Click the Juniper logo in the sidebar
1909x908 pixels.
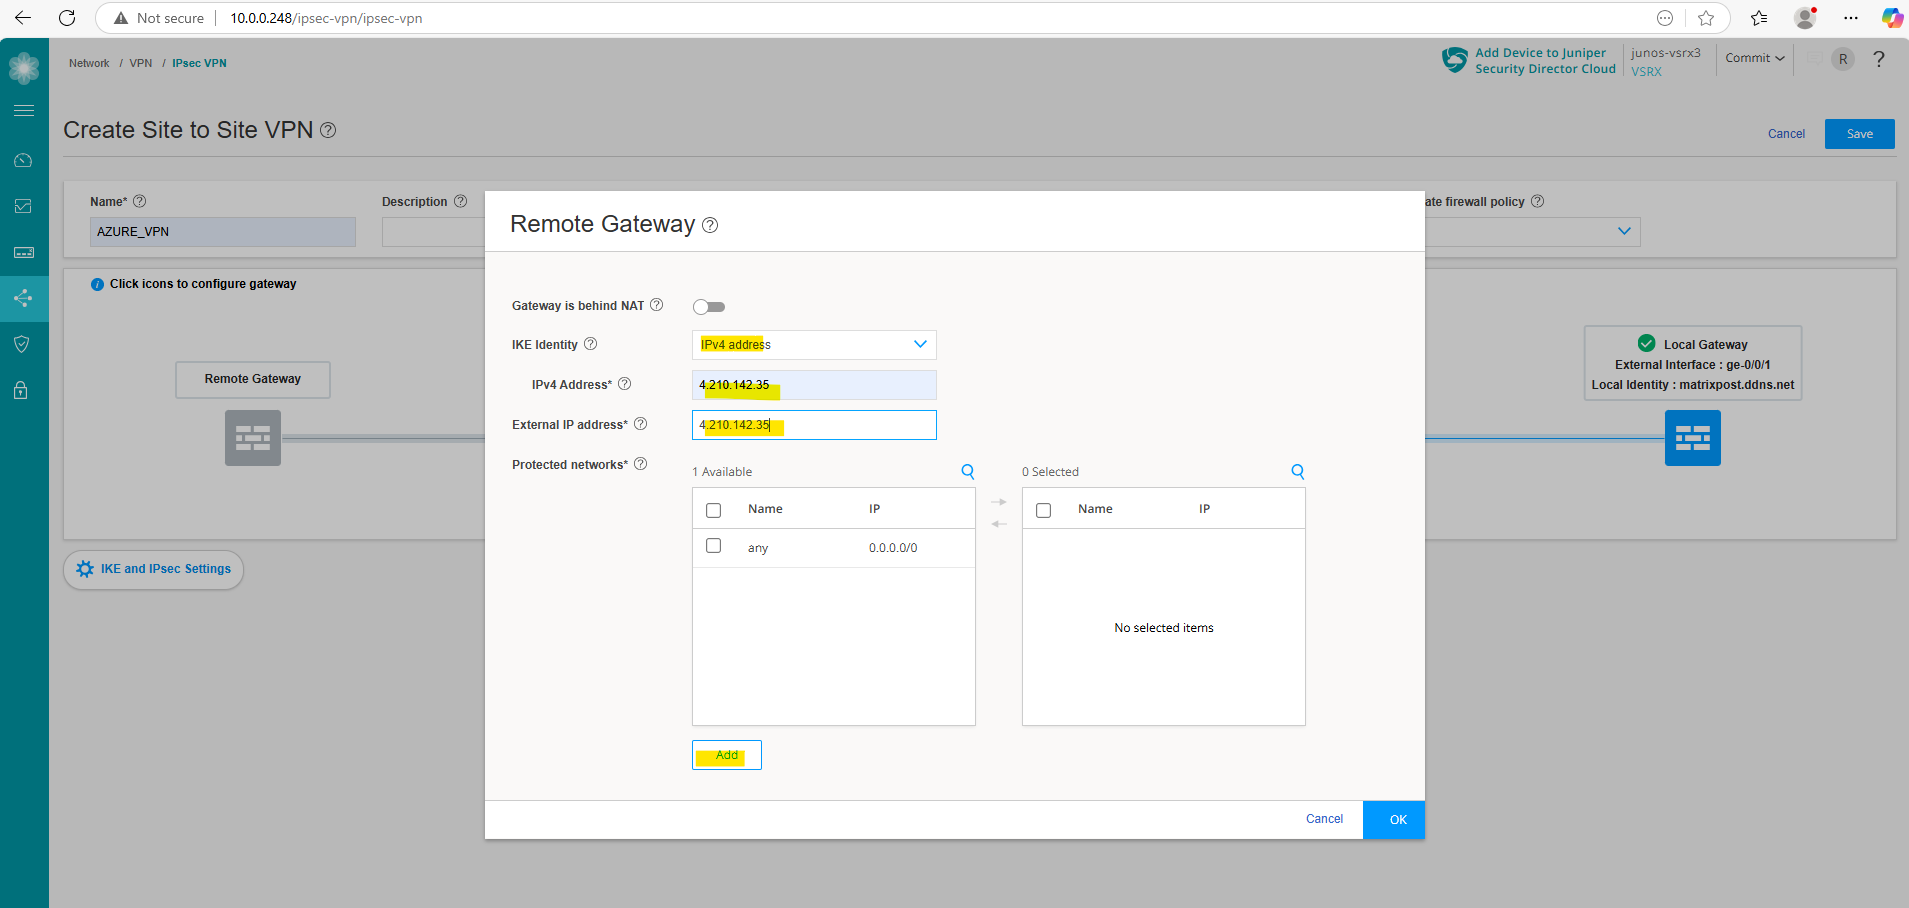[x=24, y=68]
